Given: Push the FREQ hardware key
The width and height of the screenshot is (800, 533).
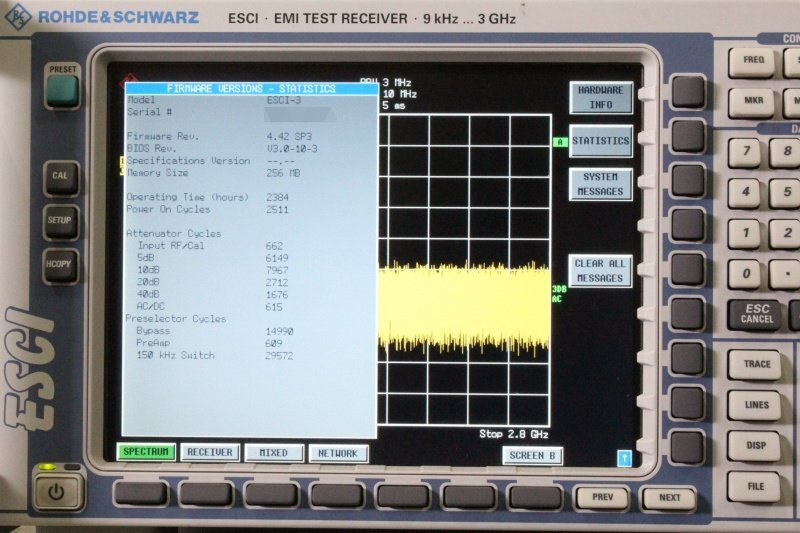Looking at the screenshot, I should pos(753,62).
